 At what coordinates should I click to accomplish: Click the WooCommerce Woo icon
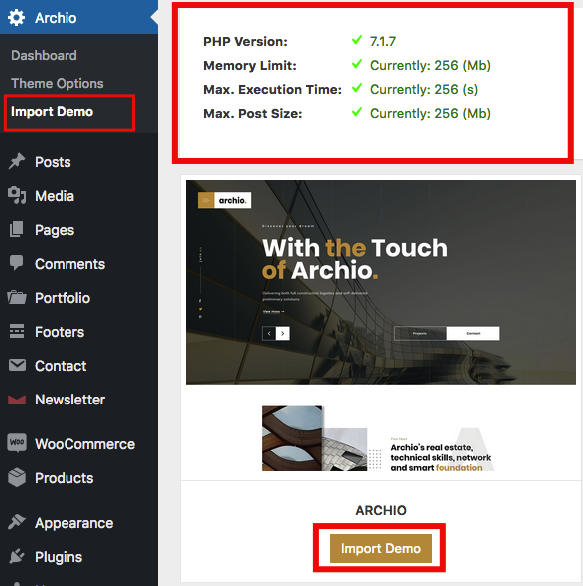17,443
